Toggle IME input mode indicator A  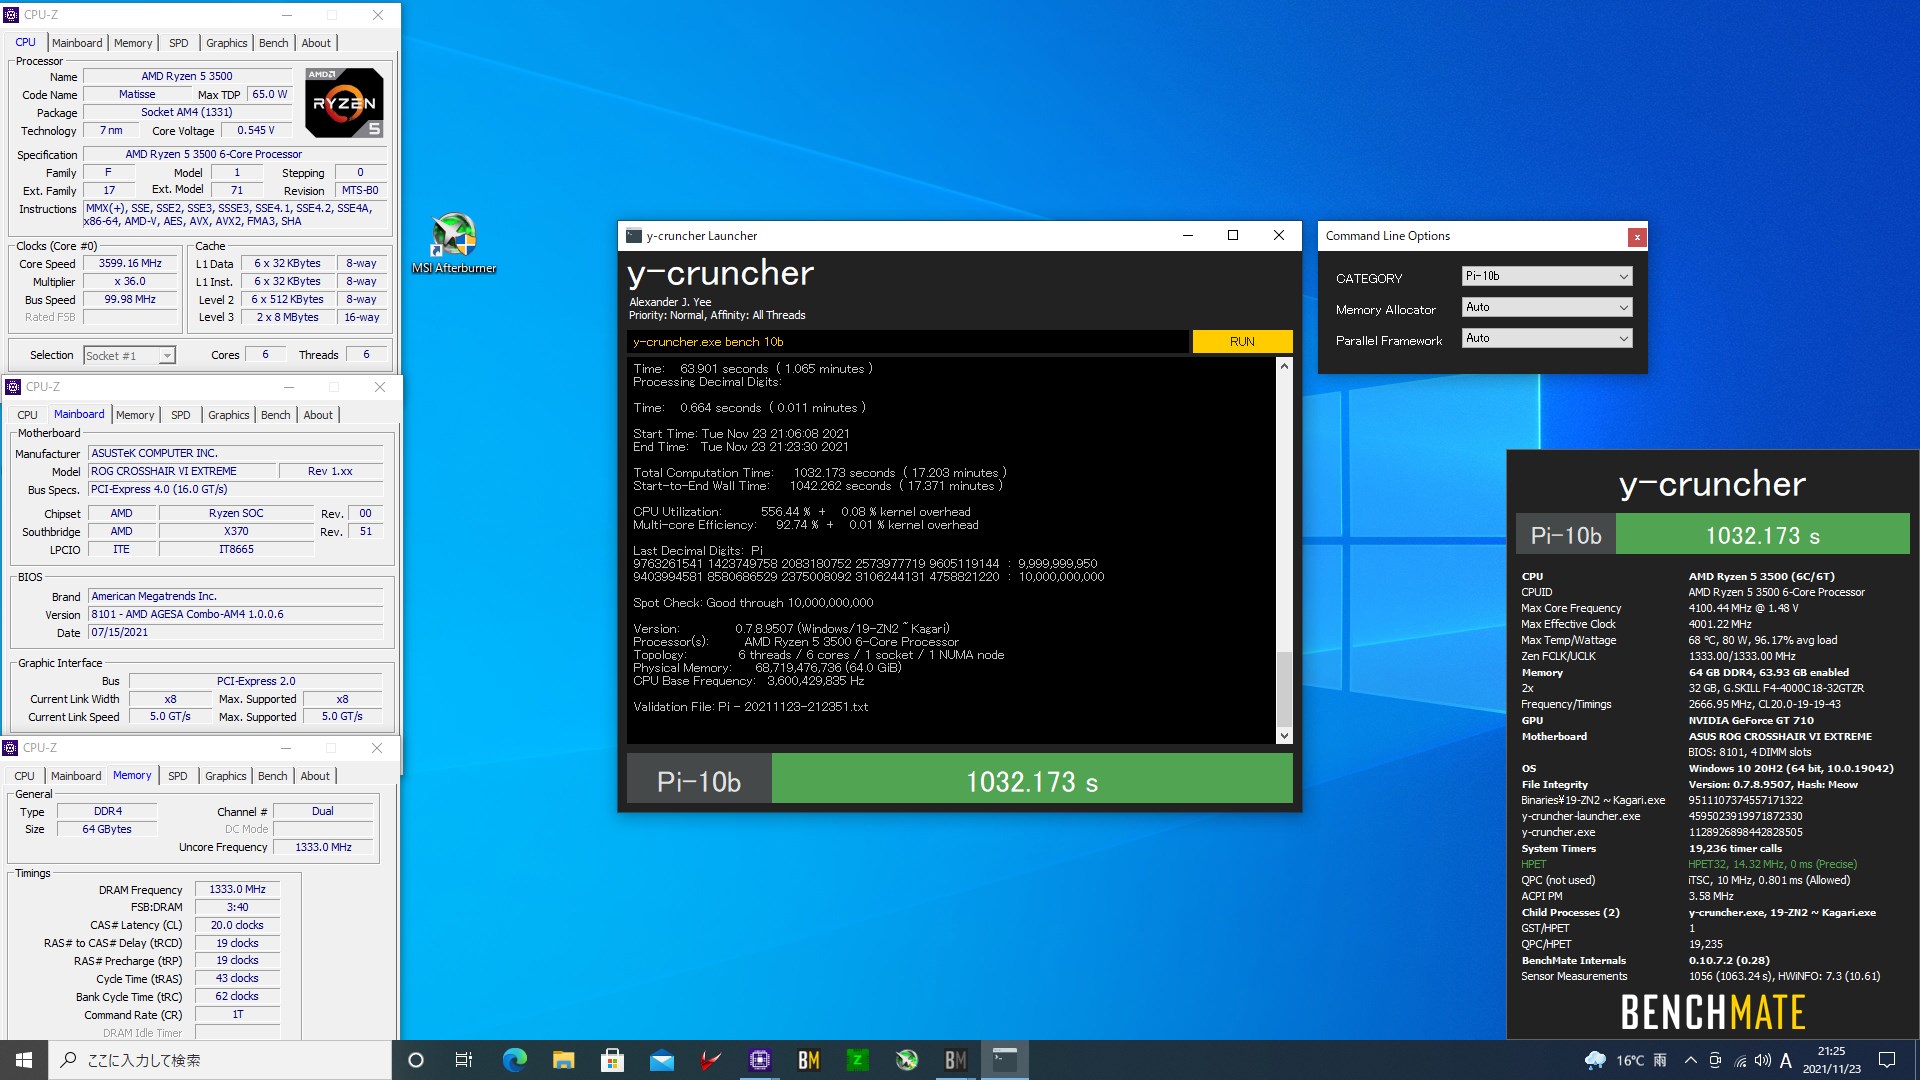point(1786,1060)
